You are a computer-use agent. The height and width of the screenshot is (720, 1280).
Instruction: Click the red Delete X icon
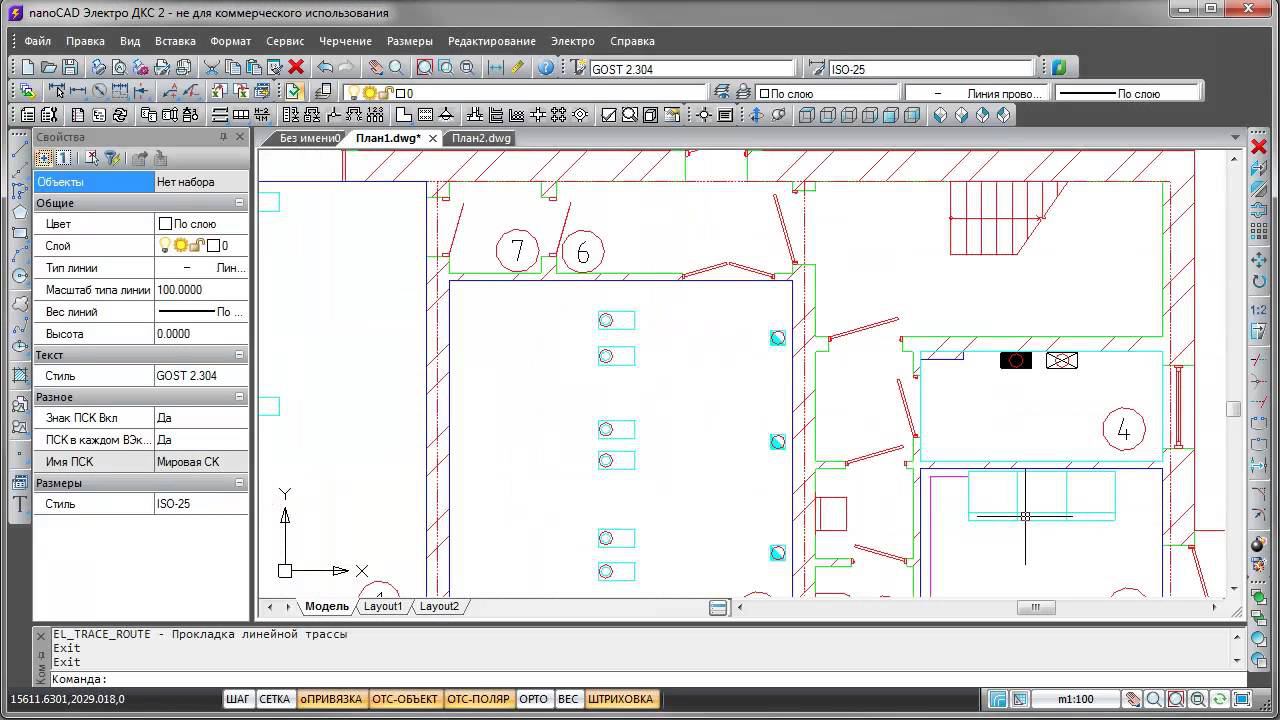point(296,68)
